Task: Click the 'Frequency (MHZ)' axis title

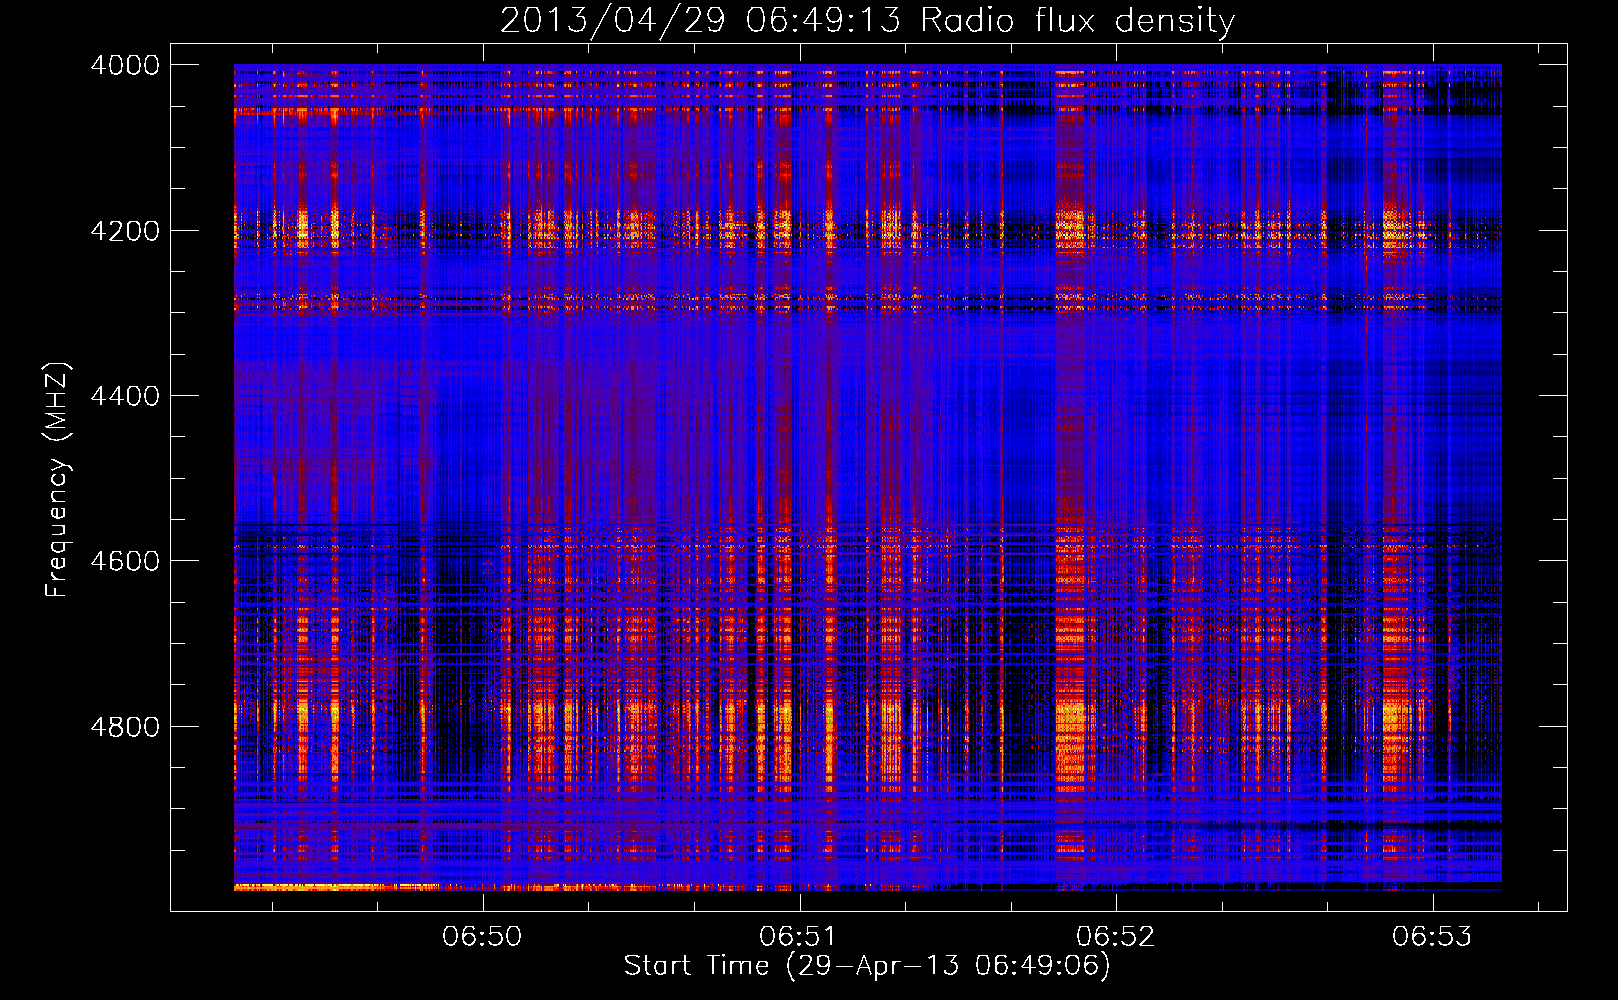Action: (x=58, y=480)
